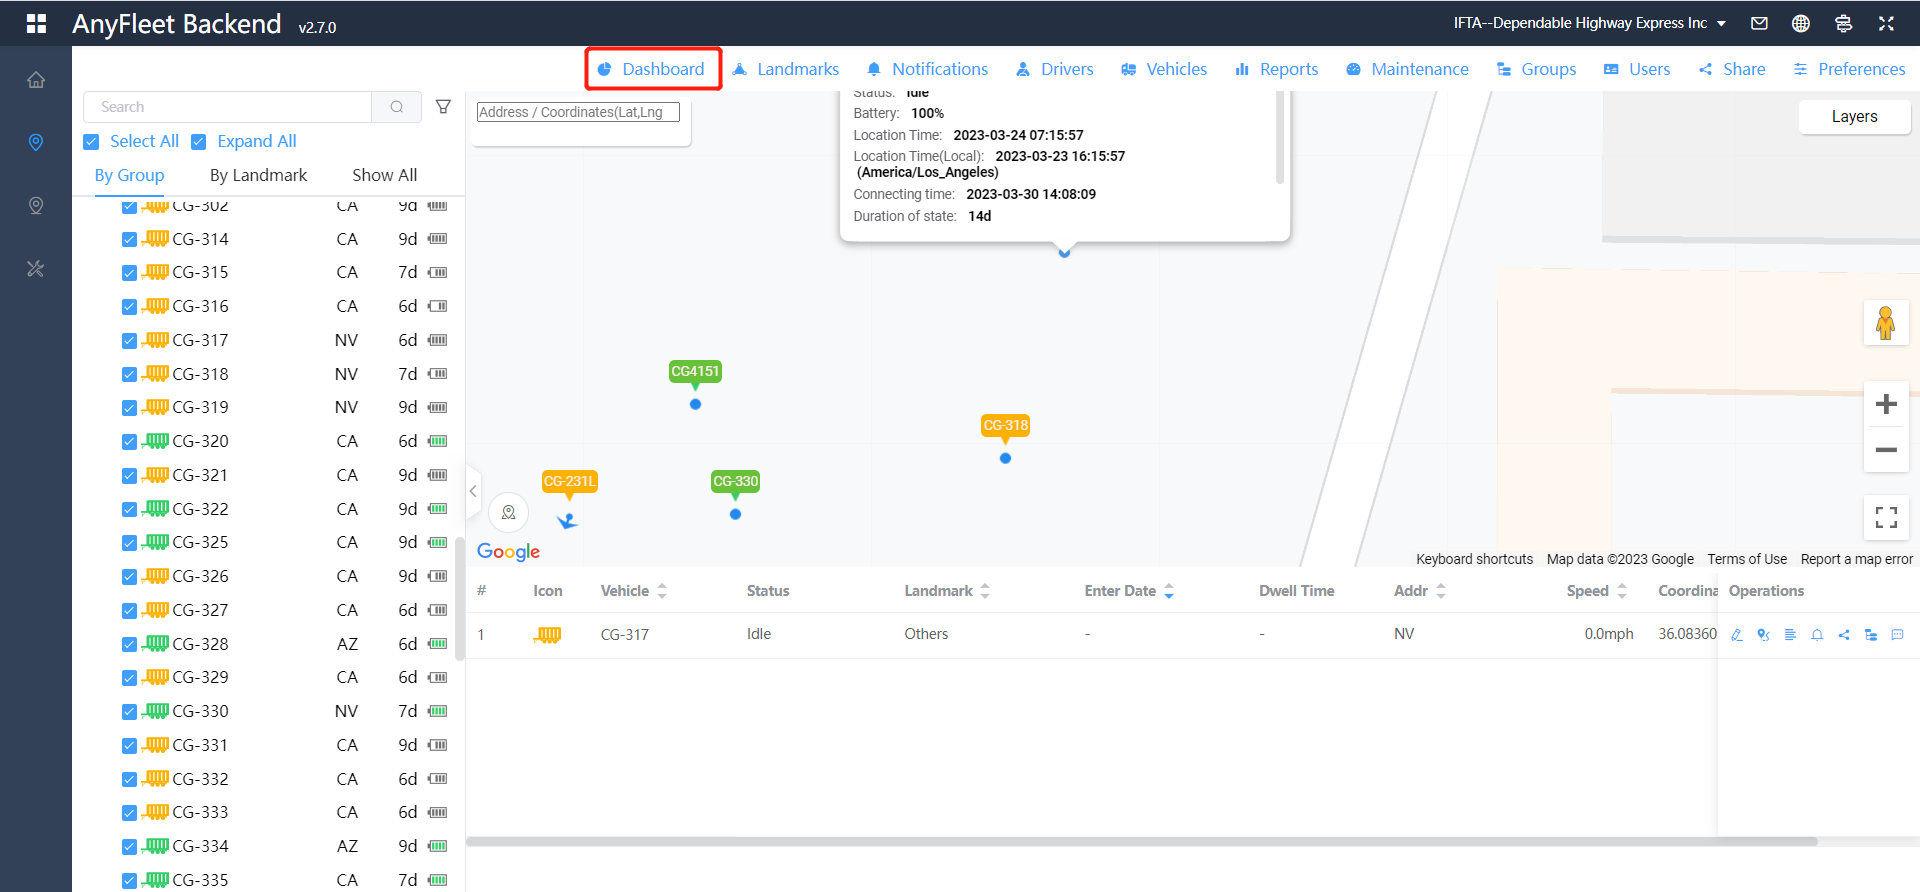Open the second map-pin sidebar icon
This screenshot has width=1920, height=892.
pyautogui.click(x=36, y=205)
